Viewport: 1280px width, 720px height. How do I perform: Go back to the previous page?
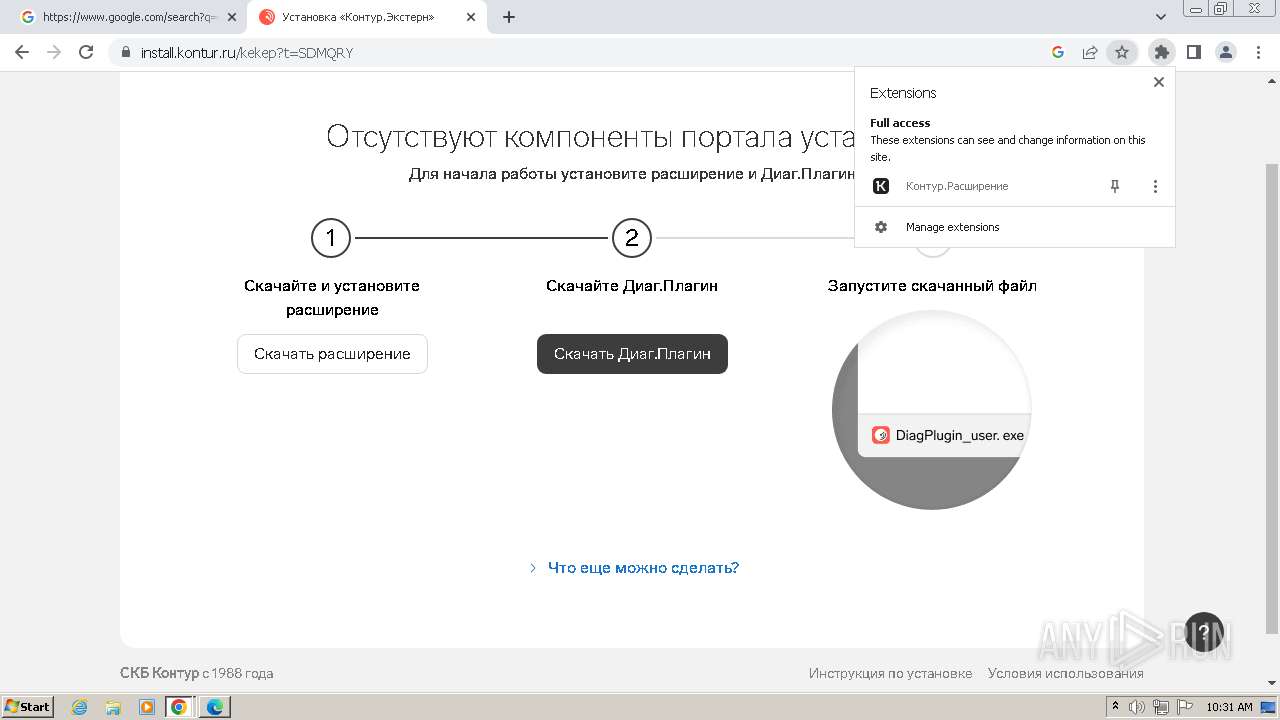[22, 52]
